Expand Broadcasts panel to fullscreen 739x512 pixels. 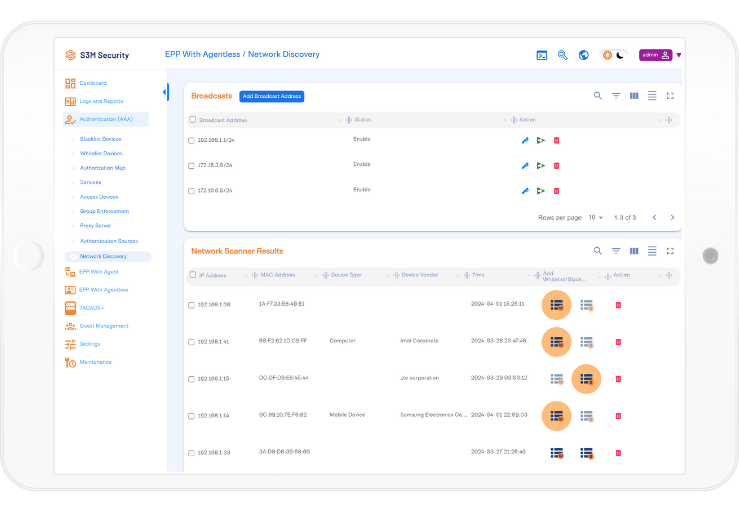coord(670,96)
